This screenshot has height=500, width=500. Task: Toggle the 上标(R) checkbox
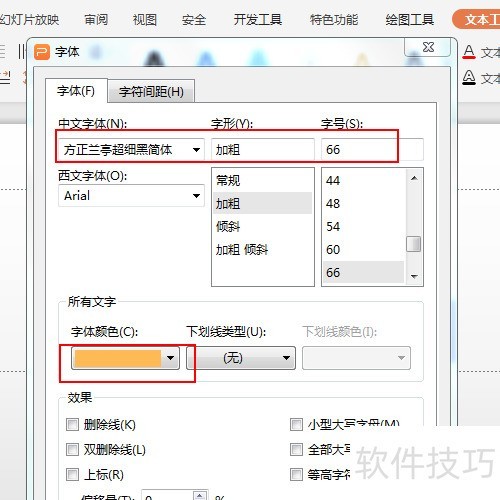pos(72,474)
